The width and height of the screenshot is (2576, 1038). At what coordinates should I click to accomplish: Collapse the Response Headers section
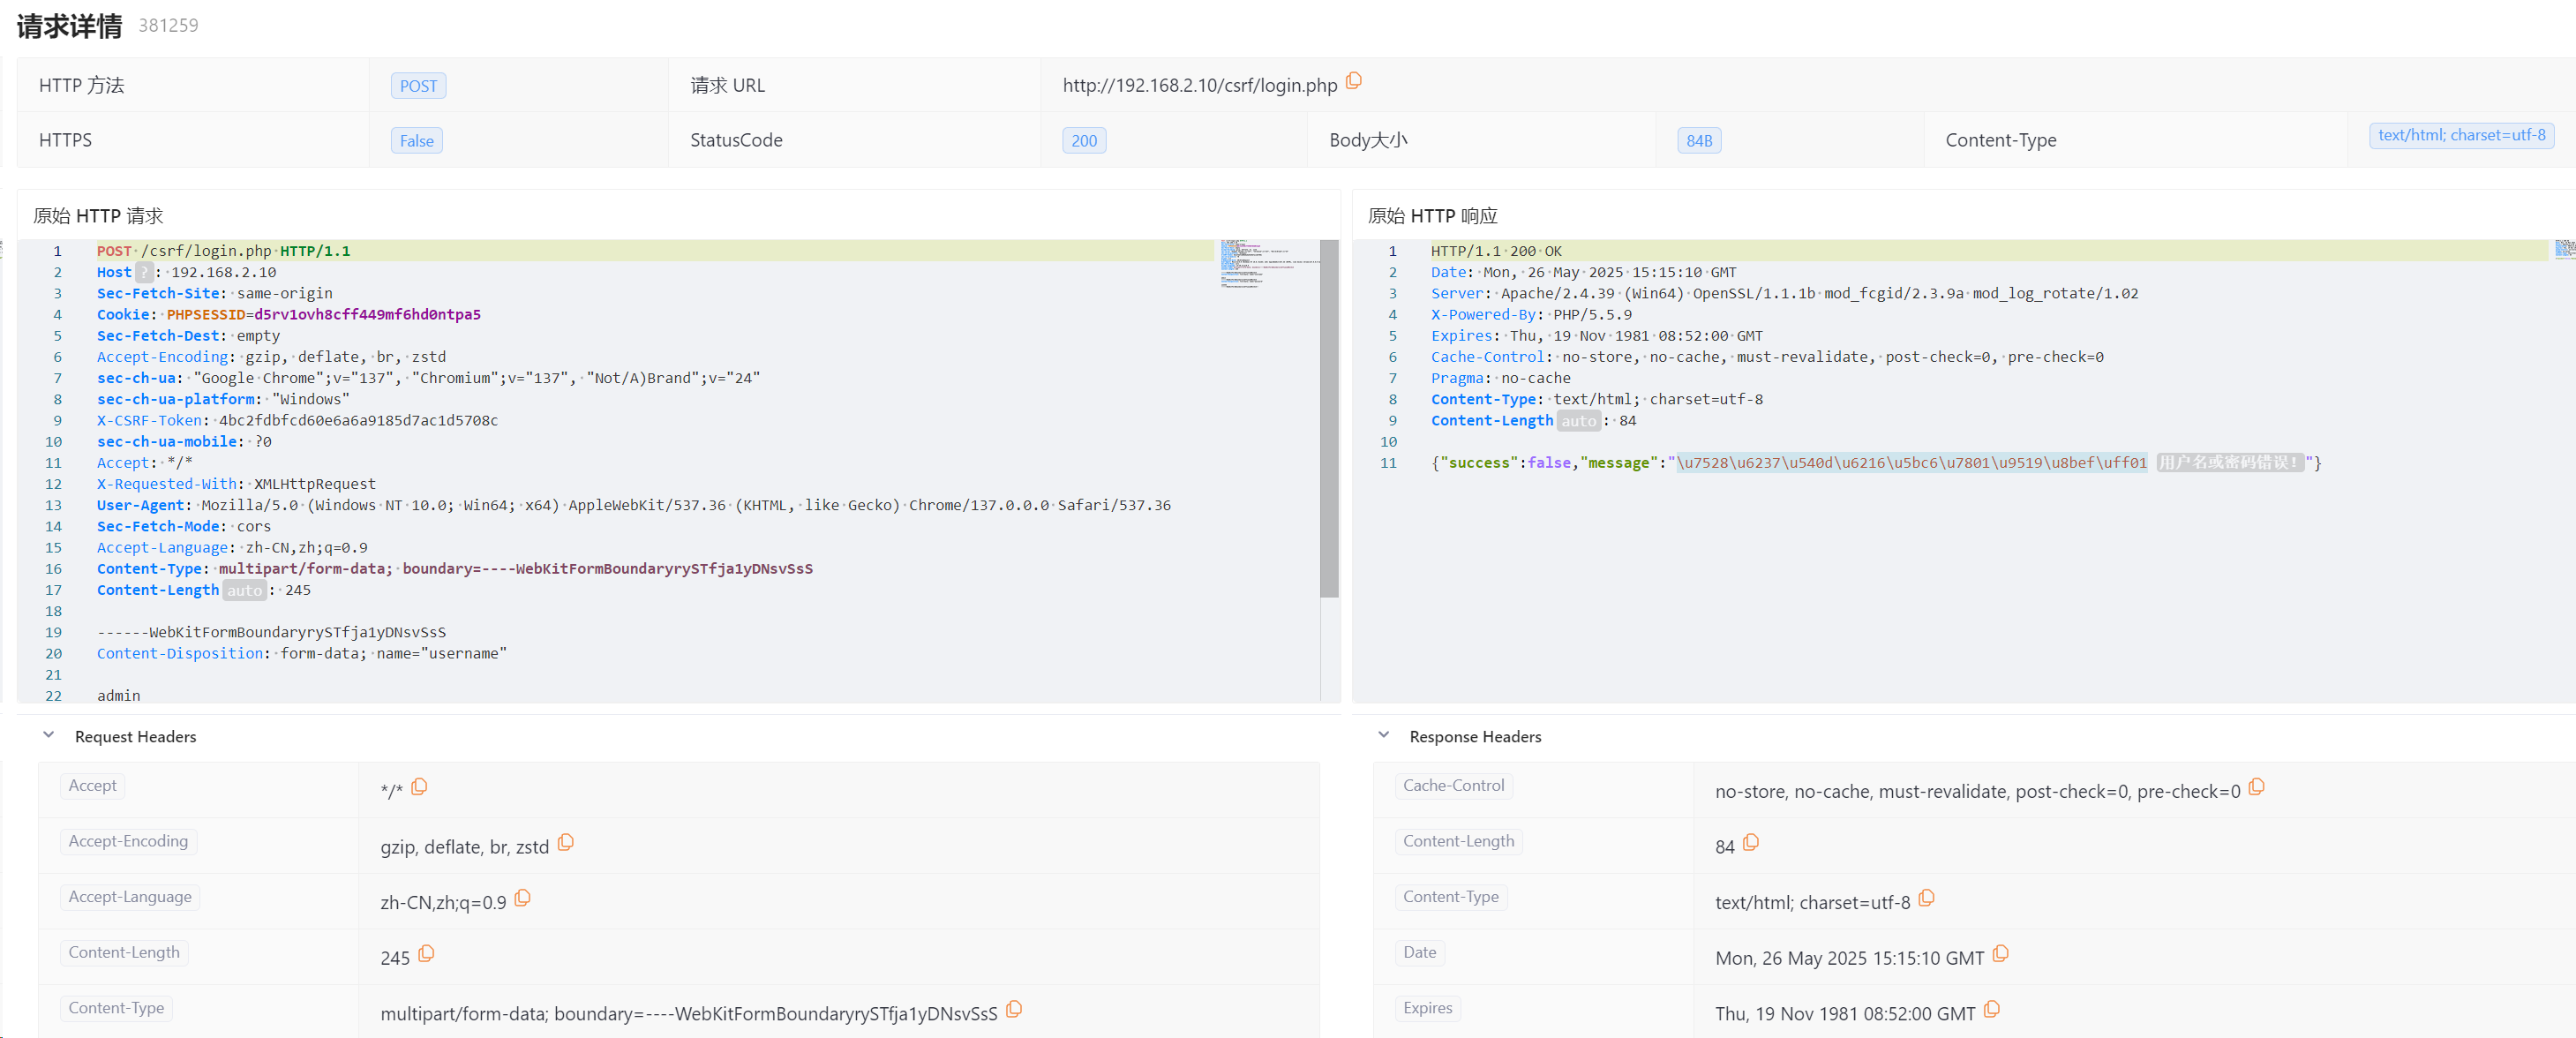(1383, 735)
